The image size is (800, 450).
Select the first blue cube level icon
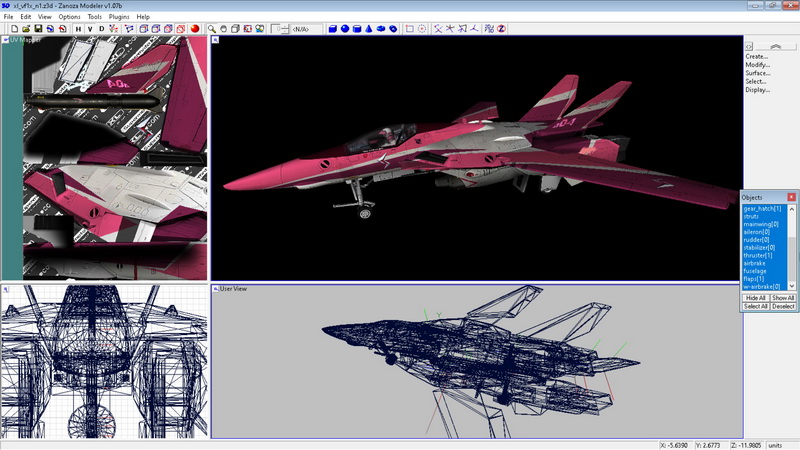tap(144, 29)
